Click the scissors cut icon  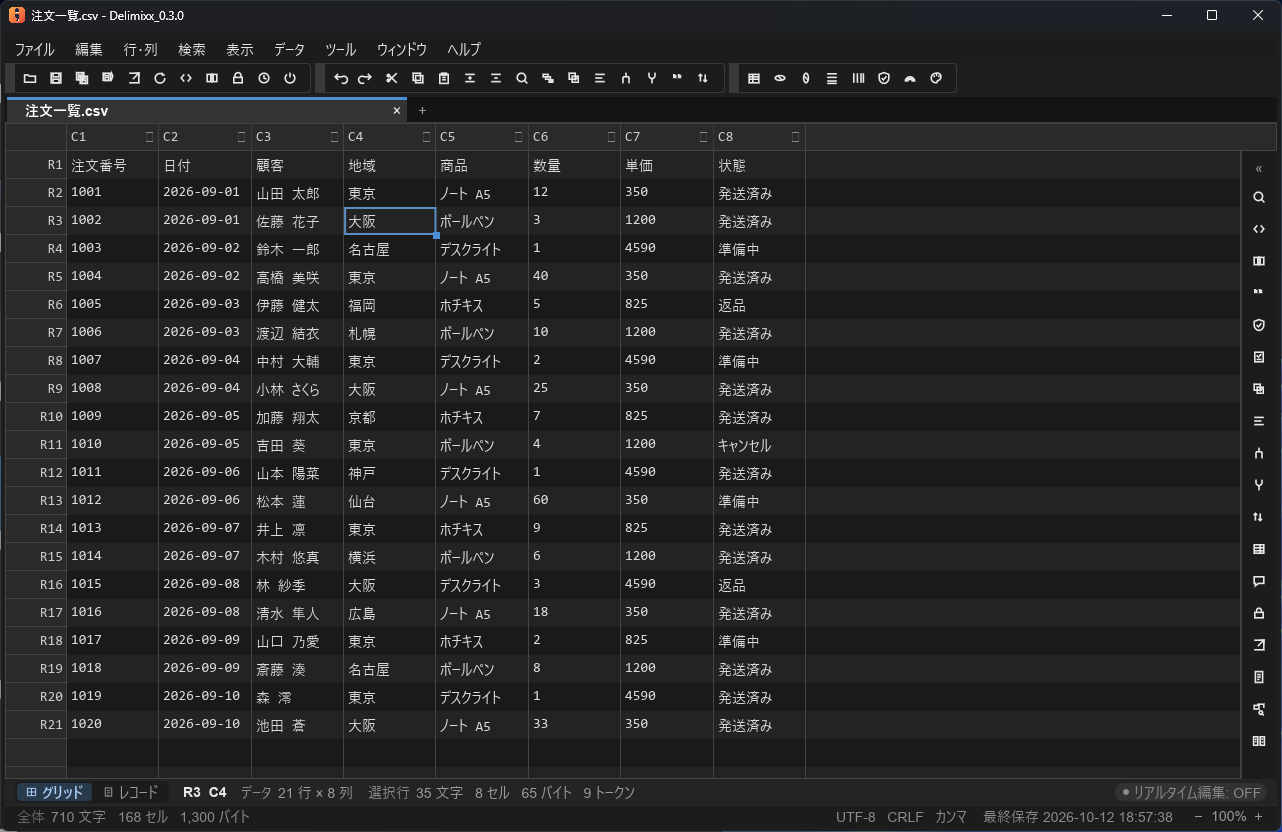tap(392, 78)
